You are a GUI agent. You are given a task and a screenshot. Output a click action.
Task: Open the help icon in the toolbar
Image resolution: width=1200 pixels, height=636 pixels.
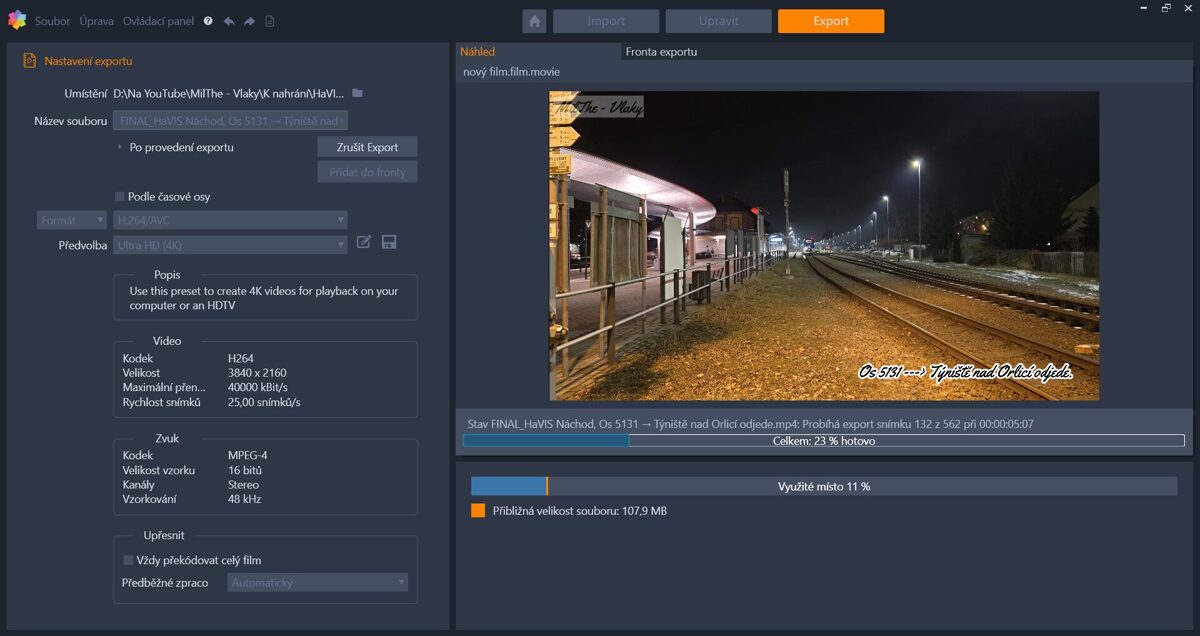[x=207, y=20]
